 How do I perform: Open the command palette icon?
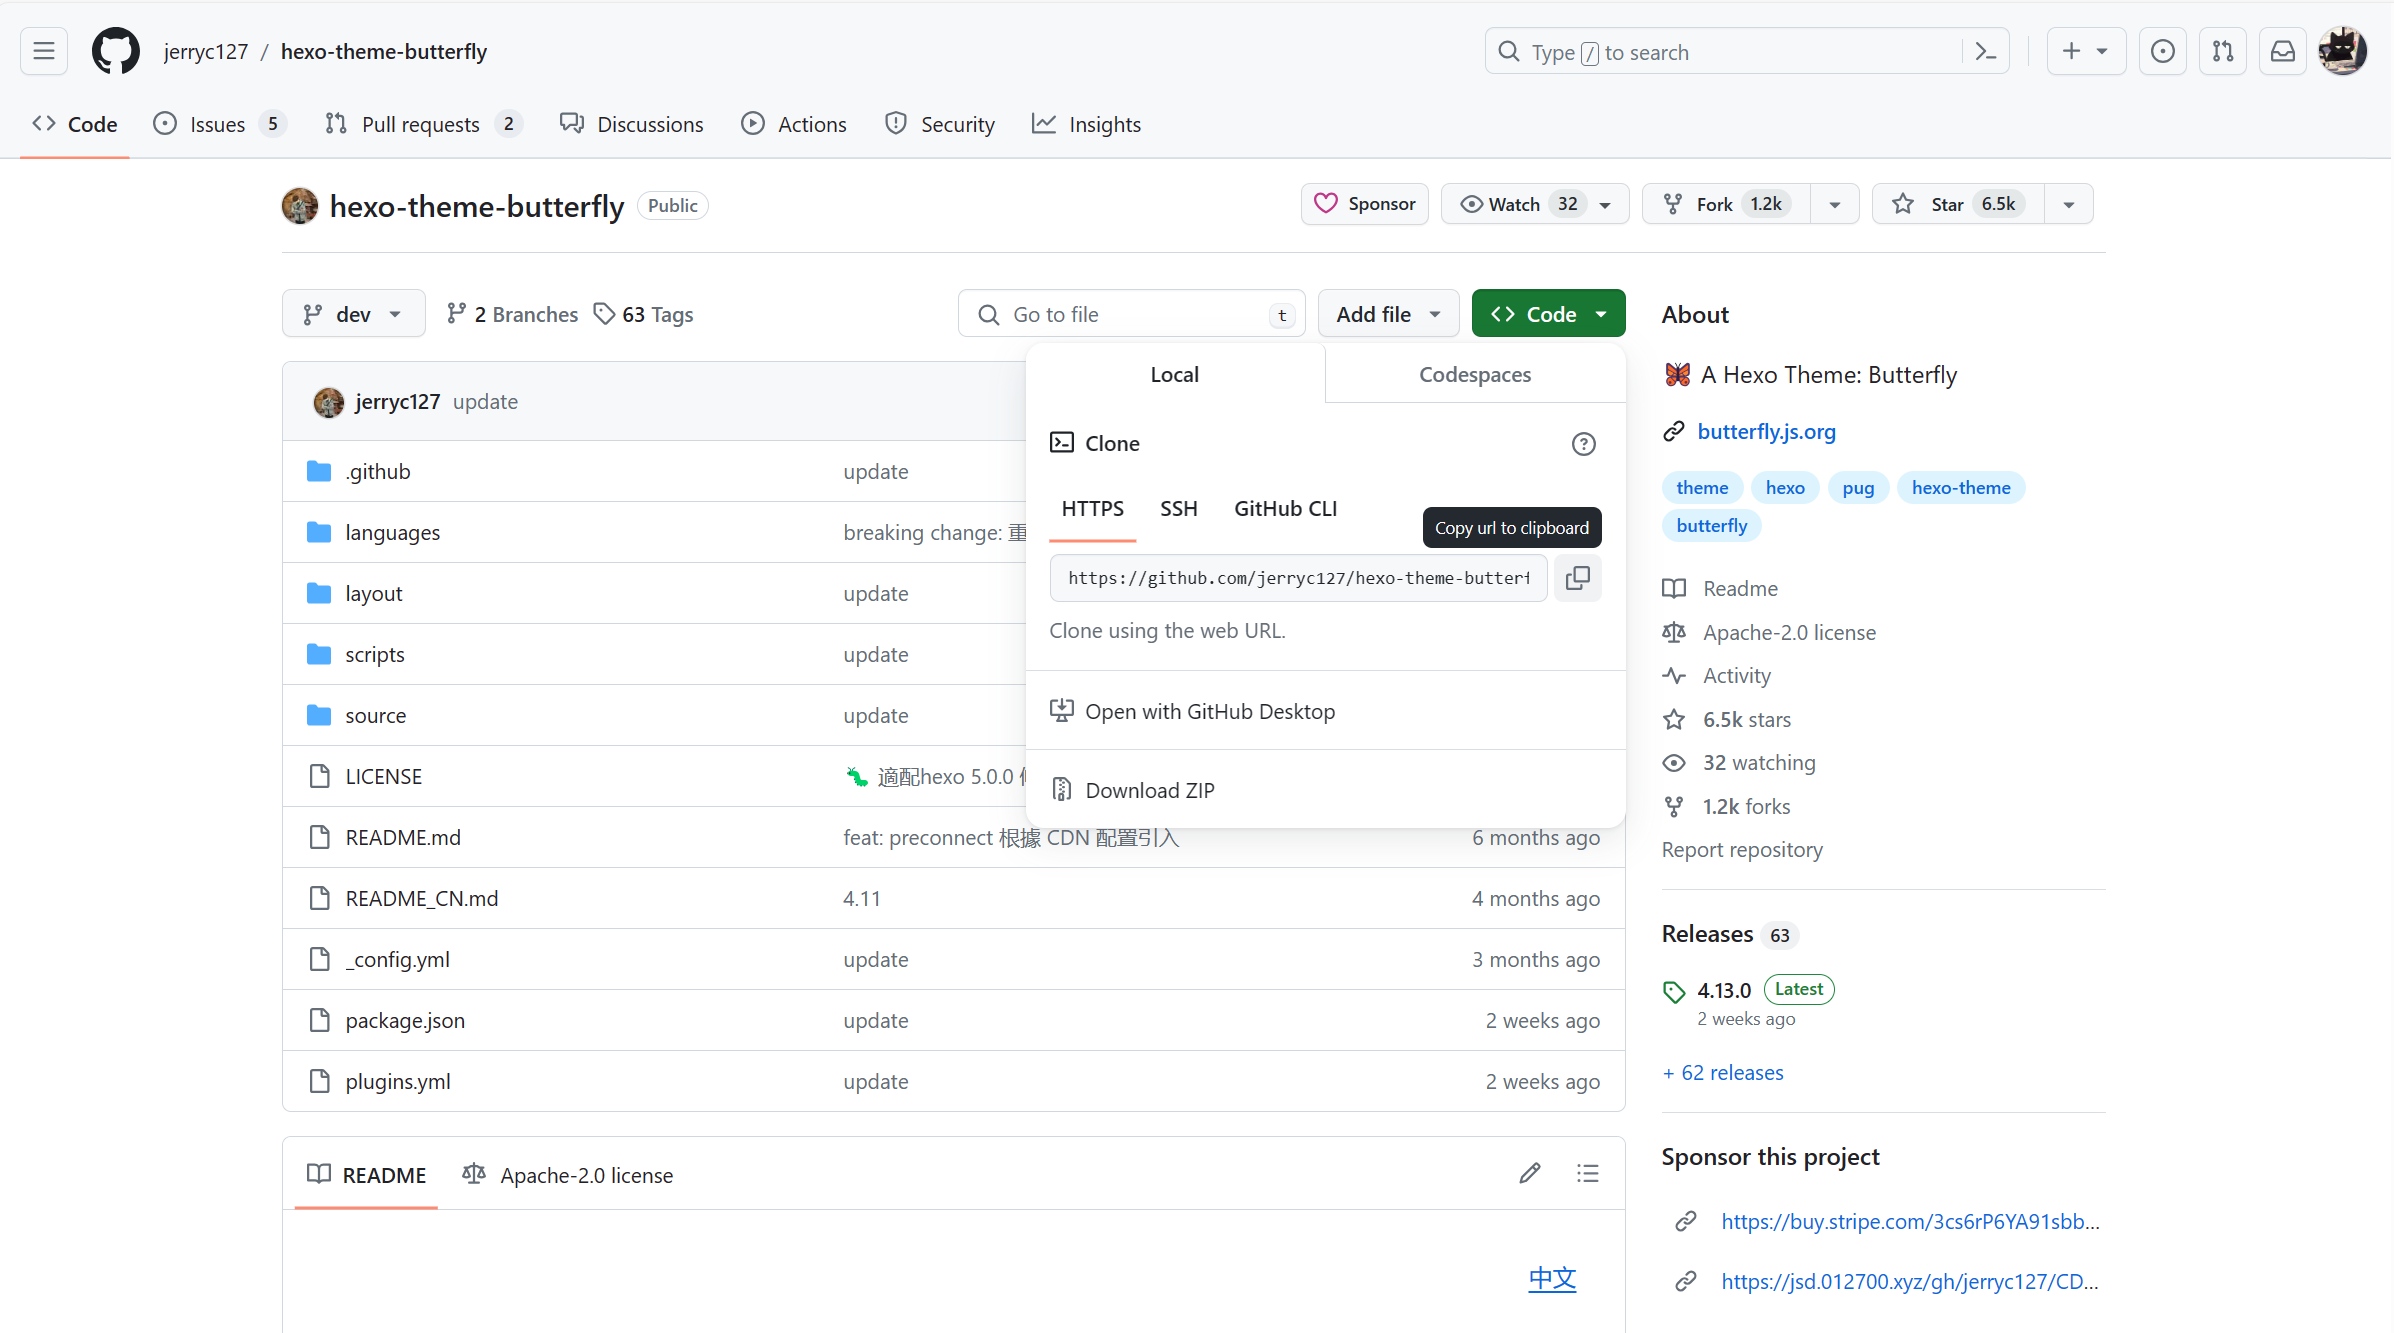point(1986,52)
